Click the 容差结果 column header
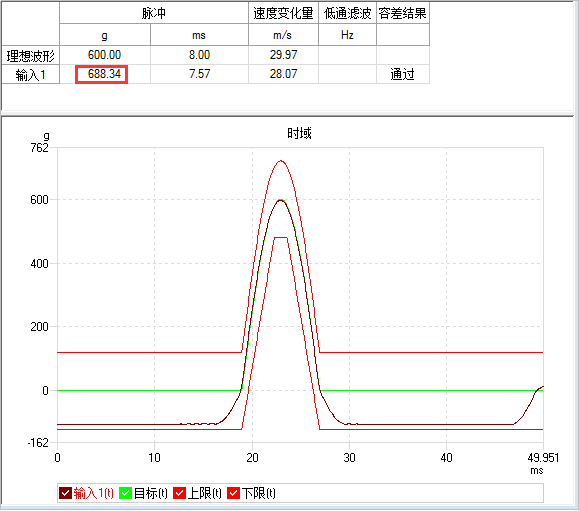The image size is (579, 511). (403, 13)
